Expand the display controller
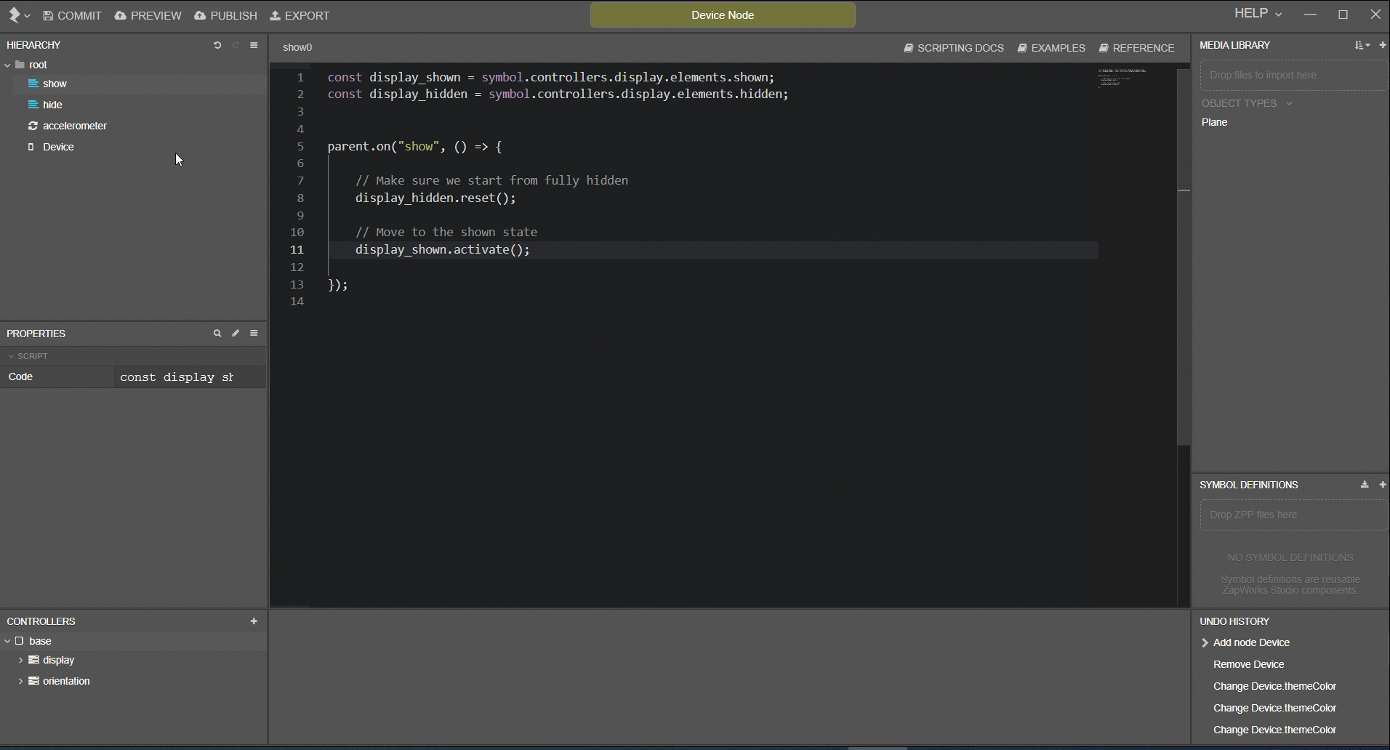The image size is (1390, 750). click(21, 660)
